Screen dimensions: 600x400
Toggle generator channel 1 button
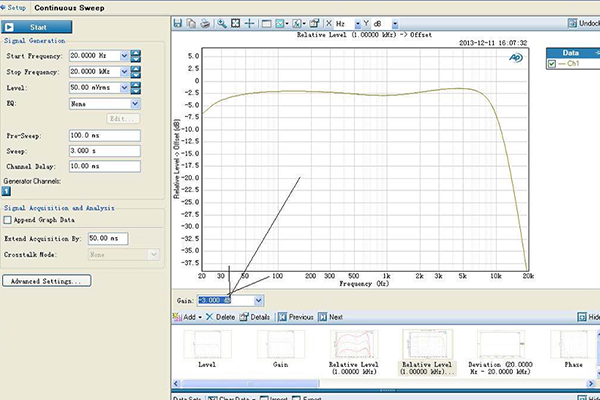coord(5,189)
